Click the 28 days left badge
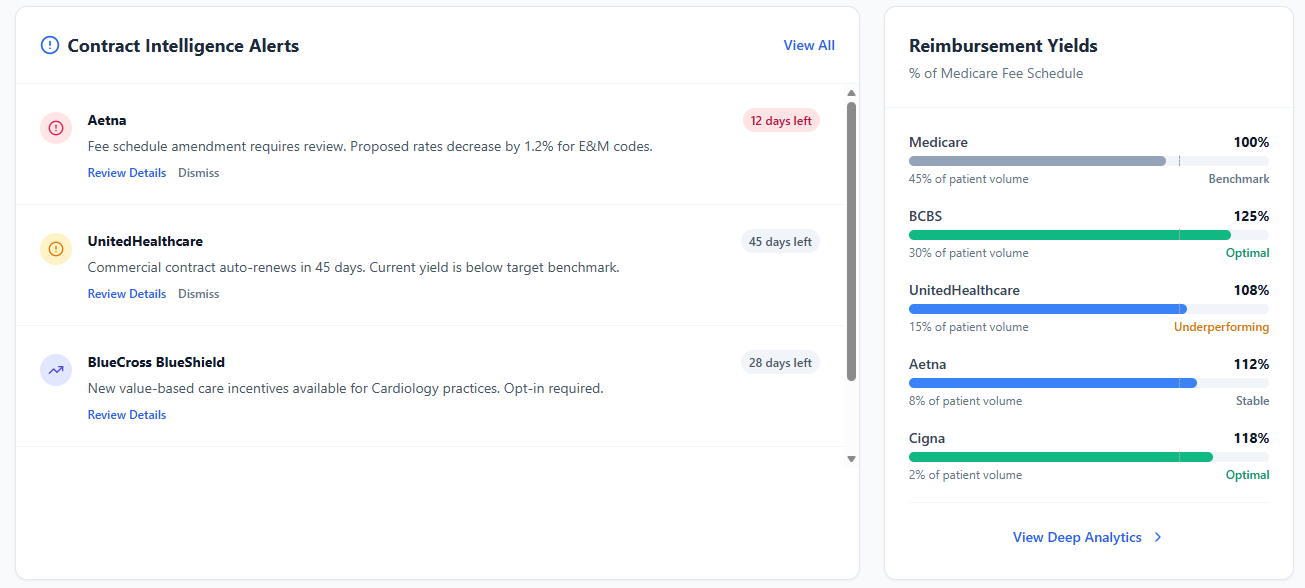 pyautogui.click(x=780, y=363)
